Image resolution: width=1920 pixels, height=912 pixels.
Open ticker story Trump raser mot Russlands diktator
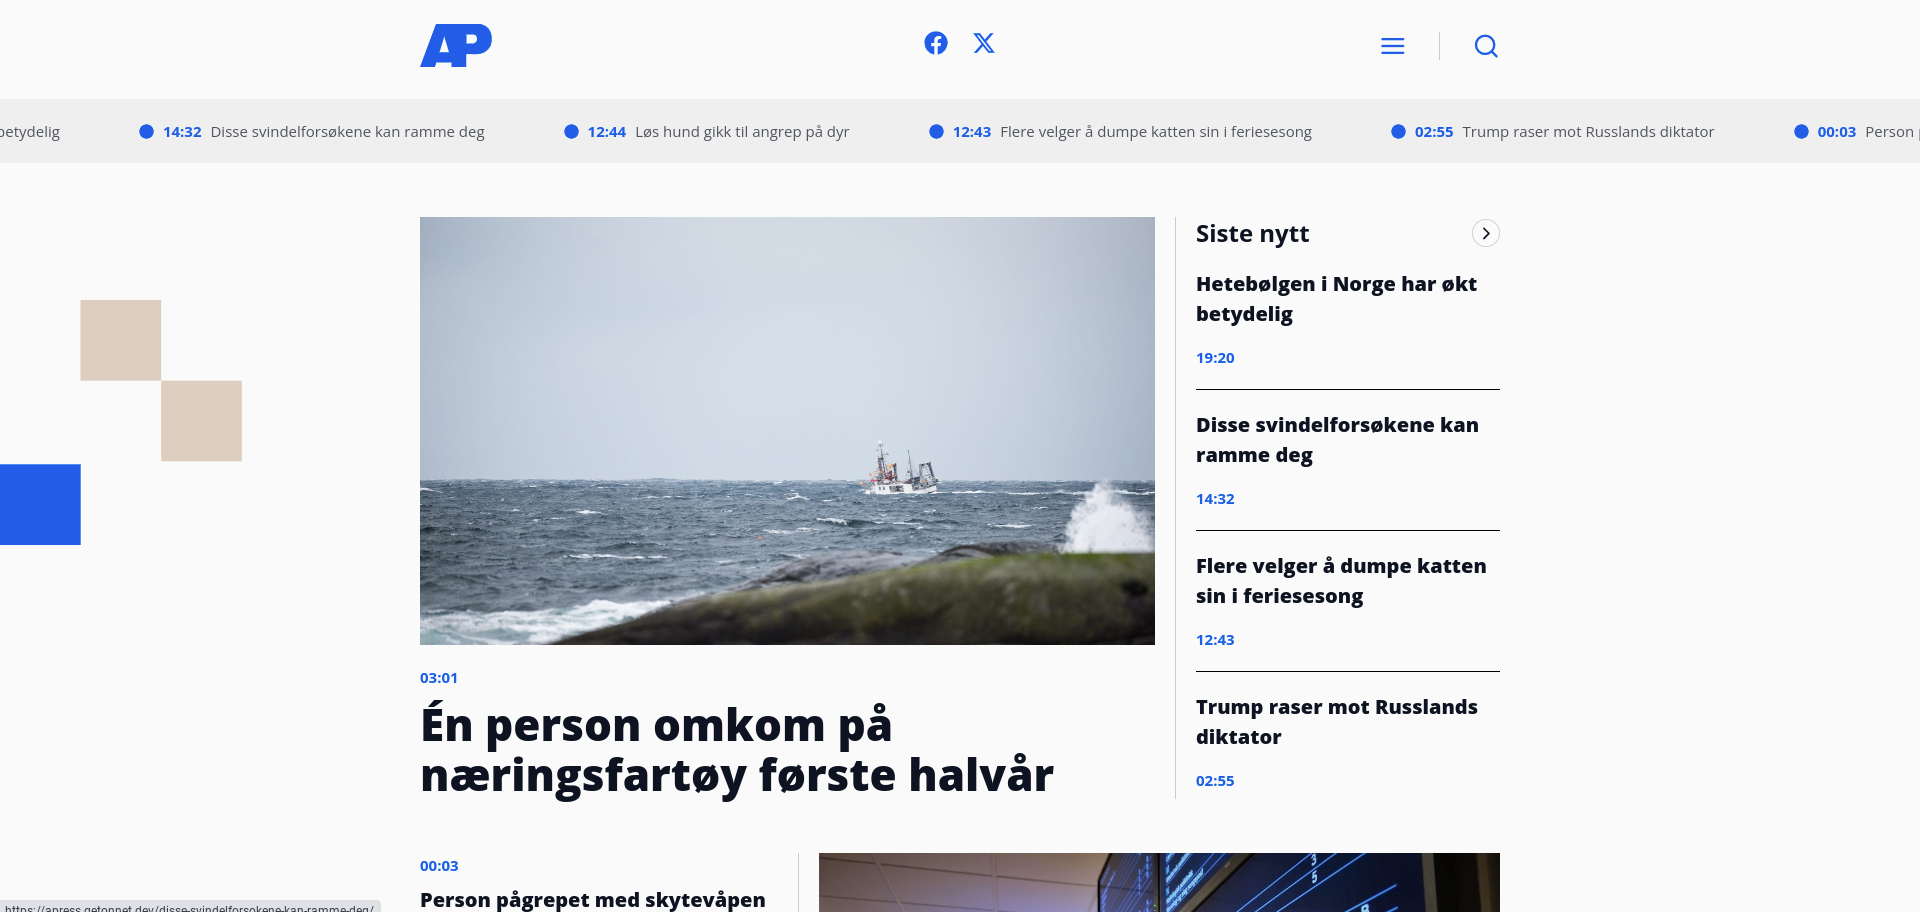pyautogui.click(x=1587, y=132)
